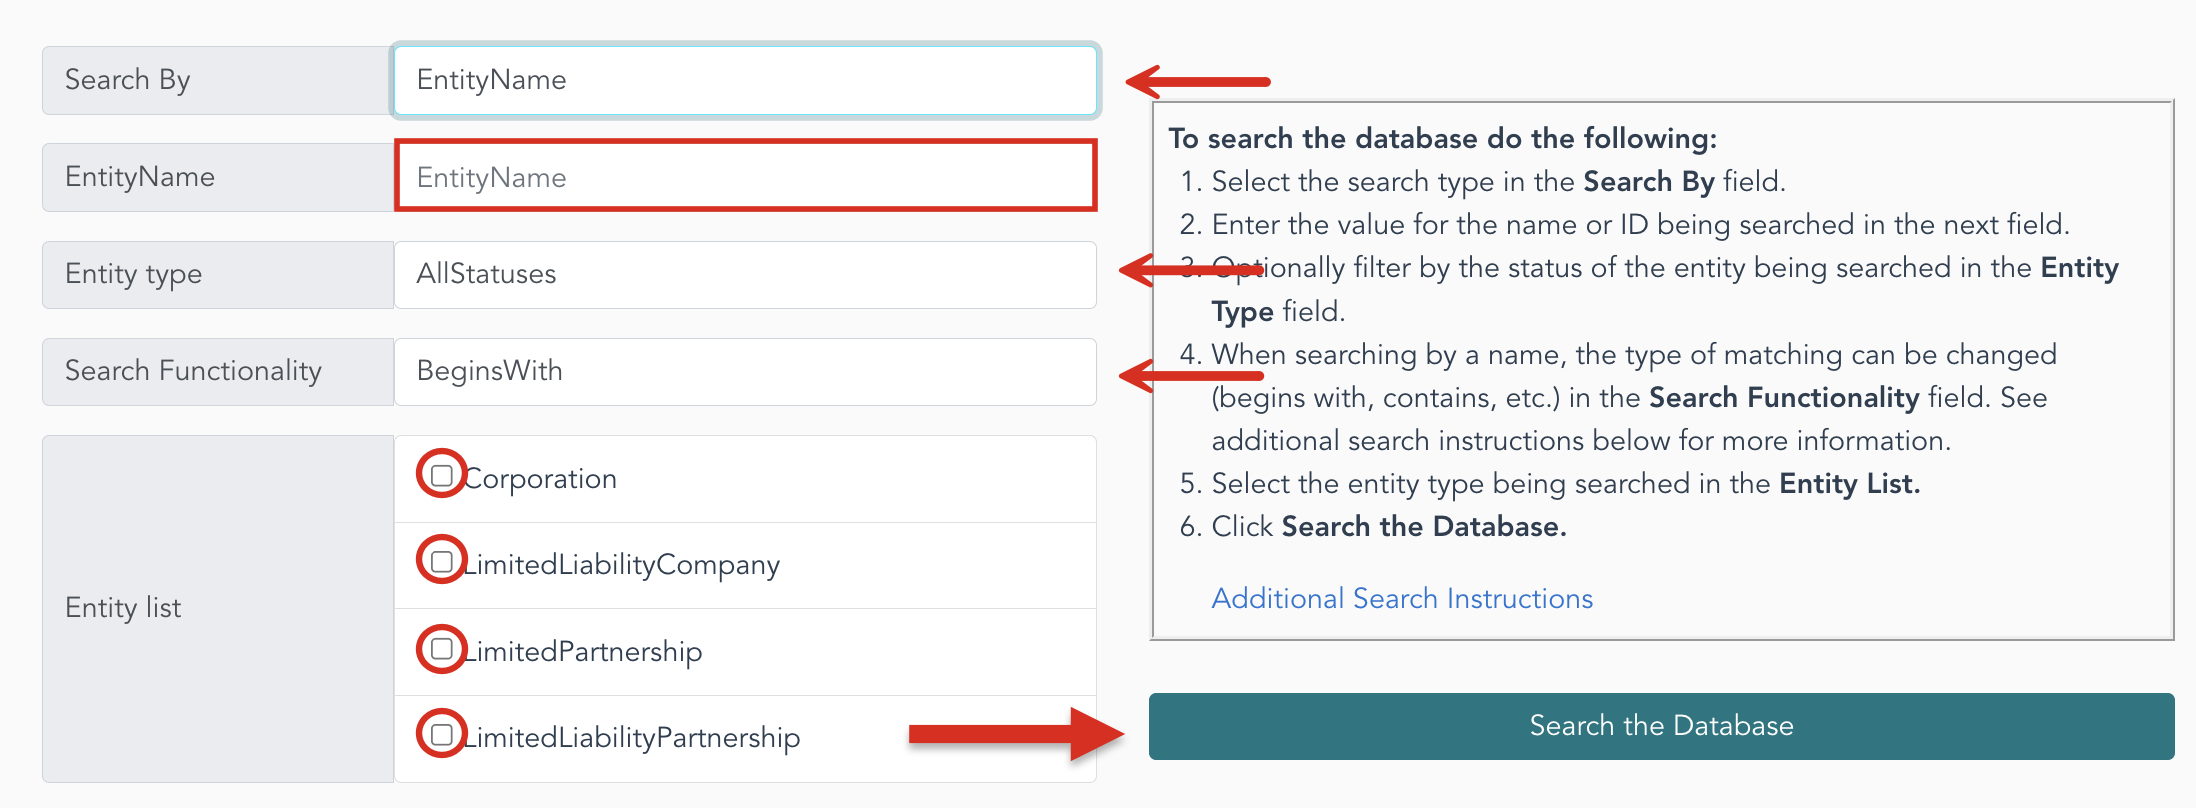Click the Entity type label cell
The height and width of the screenshot is (808, 2196).
218,274
